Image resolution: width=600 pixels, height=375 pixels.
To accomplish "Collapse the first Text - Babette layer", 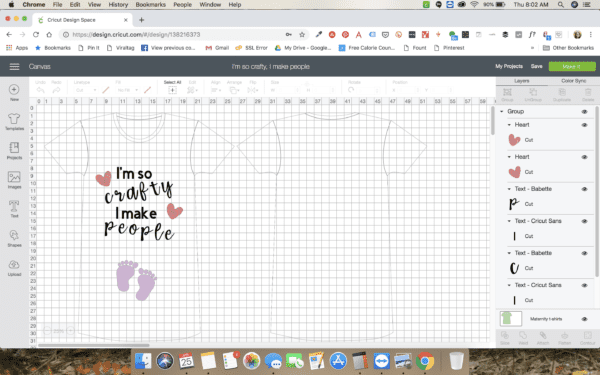I will (509, 189).
